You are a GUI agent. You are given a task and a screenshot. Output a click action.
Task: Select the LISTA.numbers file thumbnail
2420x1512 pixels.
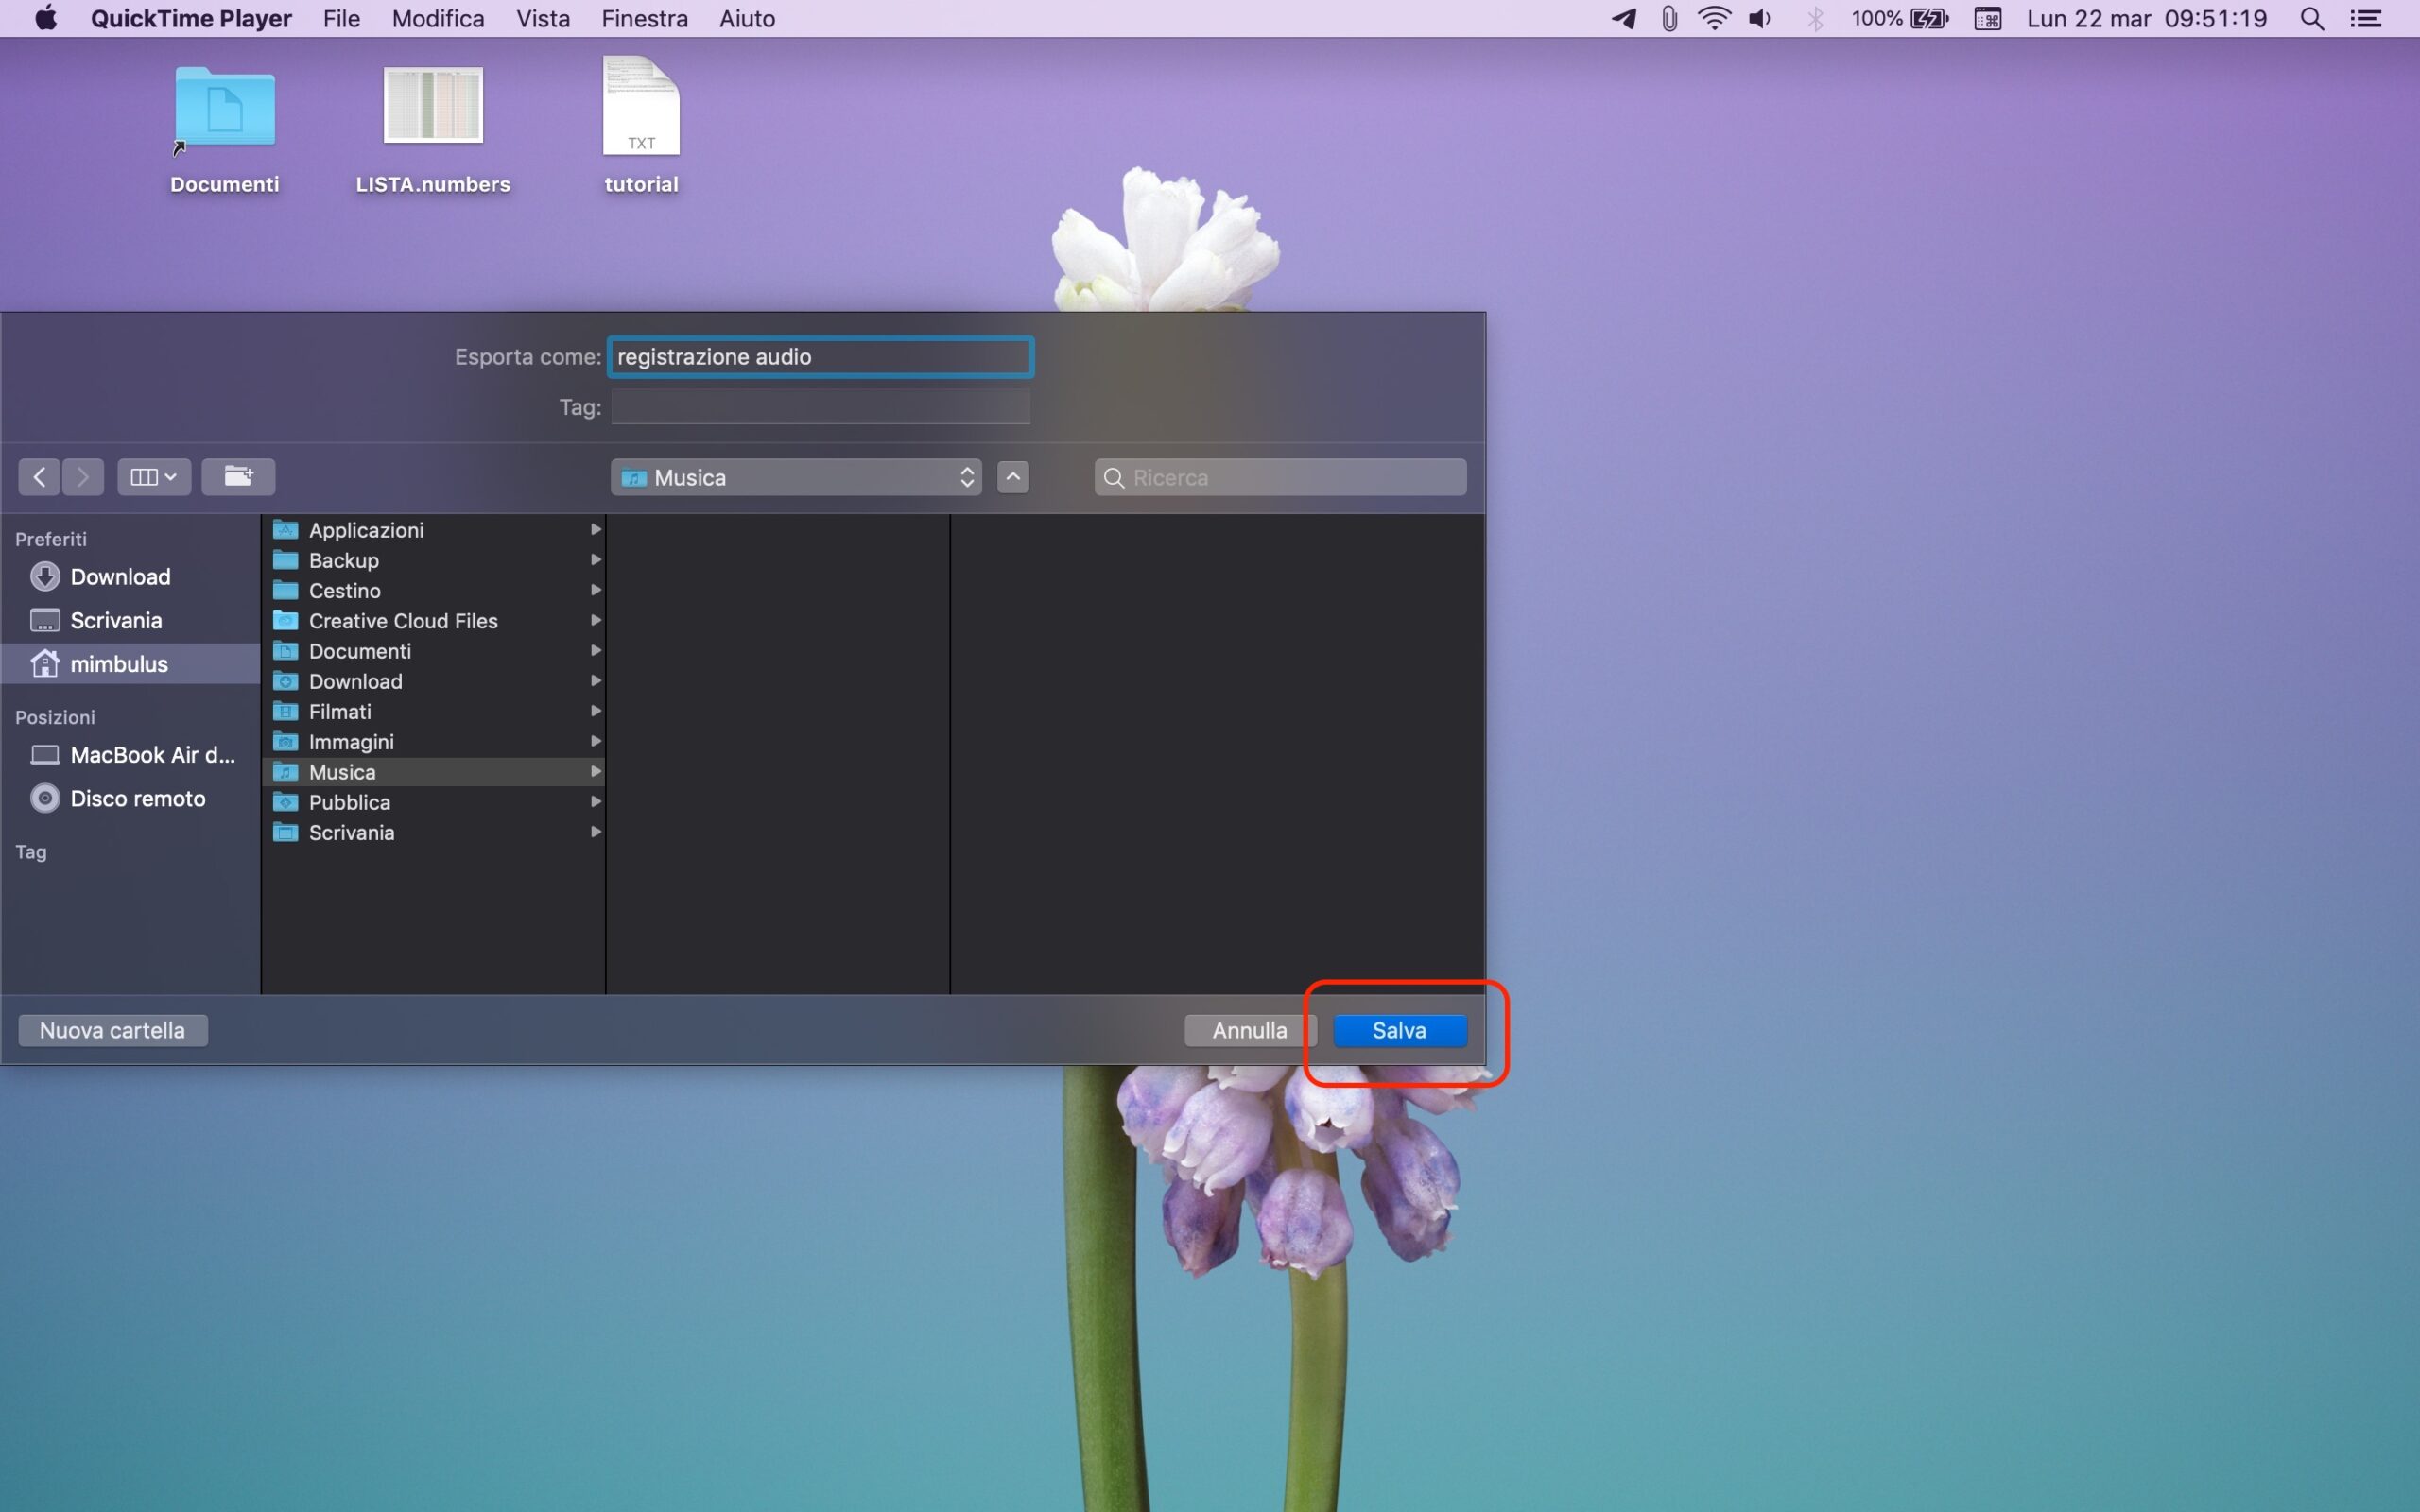433,106
